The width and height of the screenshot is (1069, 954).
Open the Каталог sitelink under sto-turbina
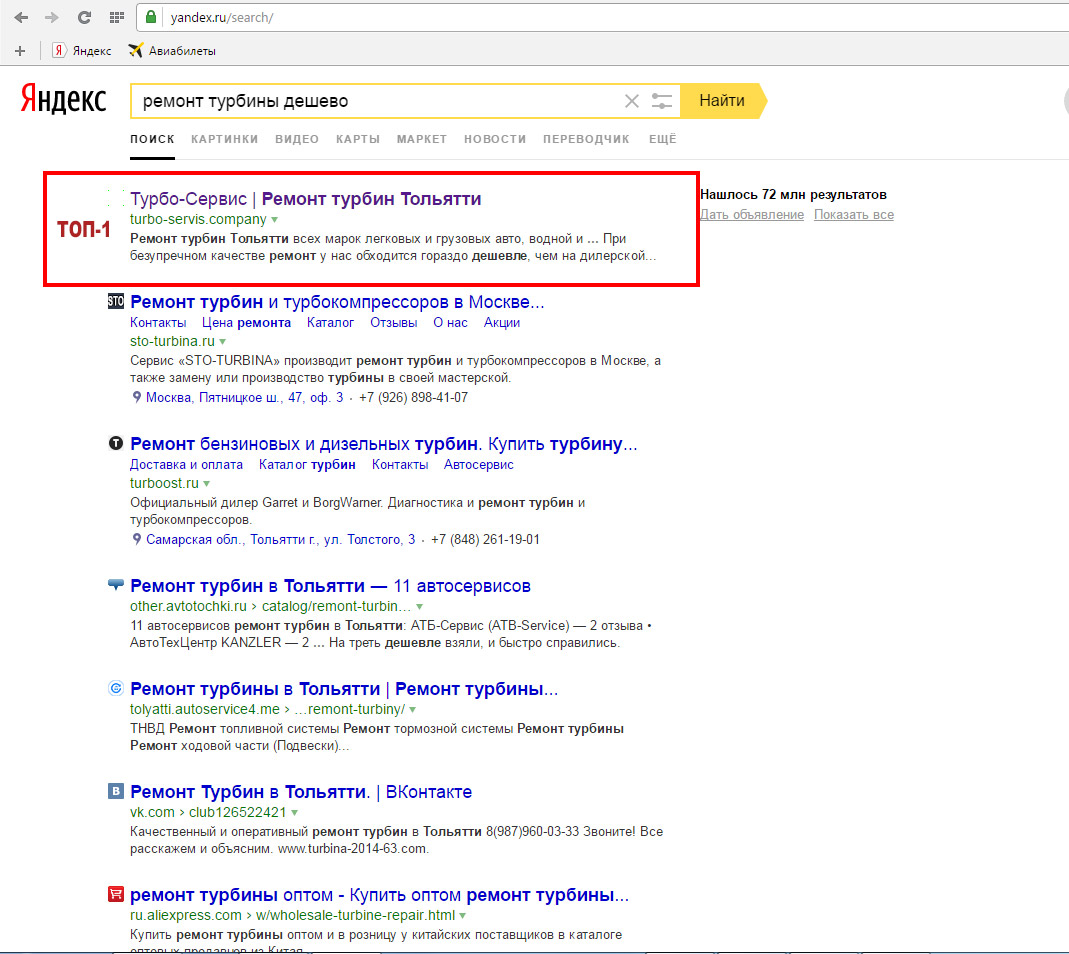click(331, 323)
